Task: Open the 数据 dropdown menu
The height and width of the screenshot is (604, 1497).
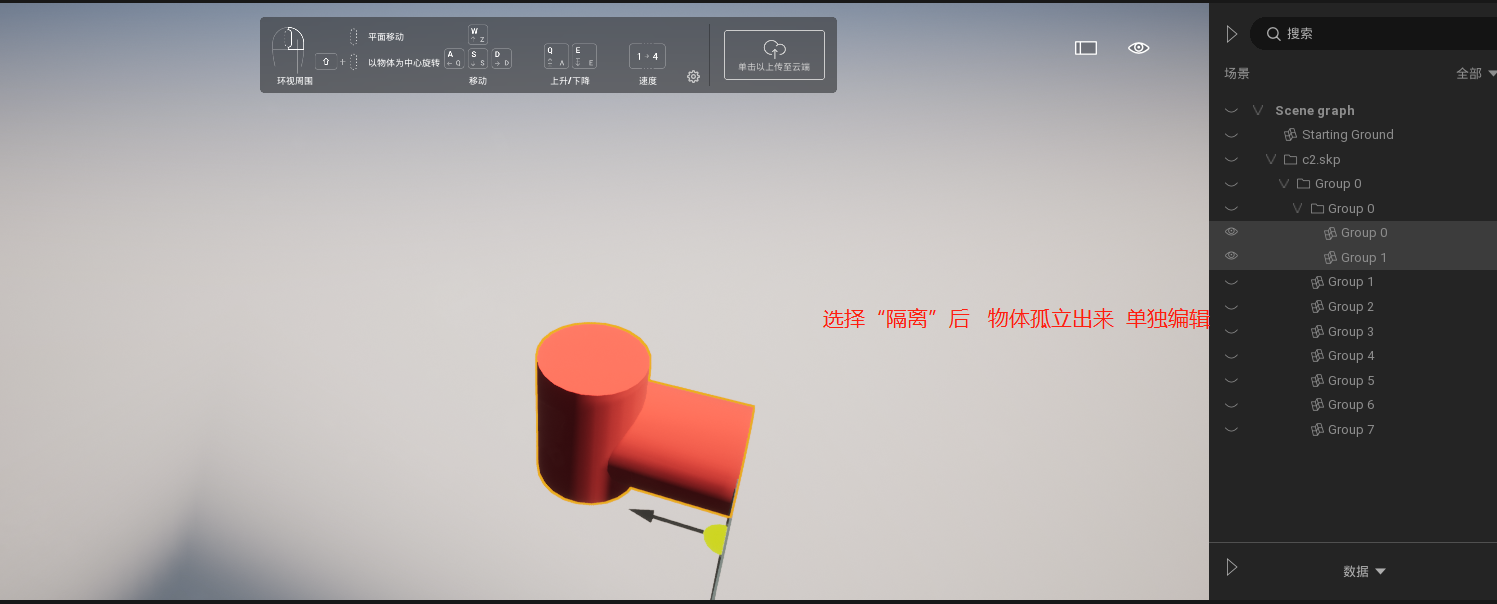Action: point(1364,571)
